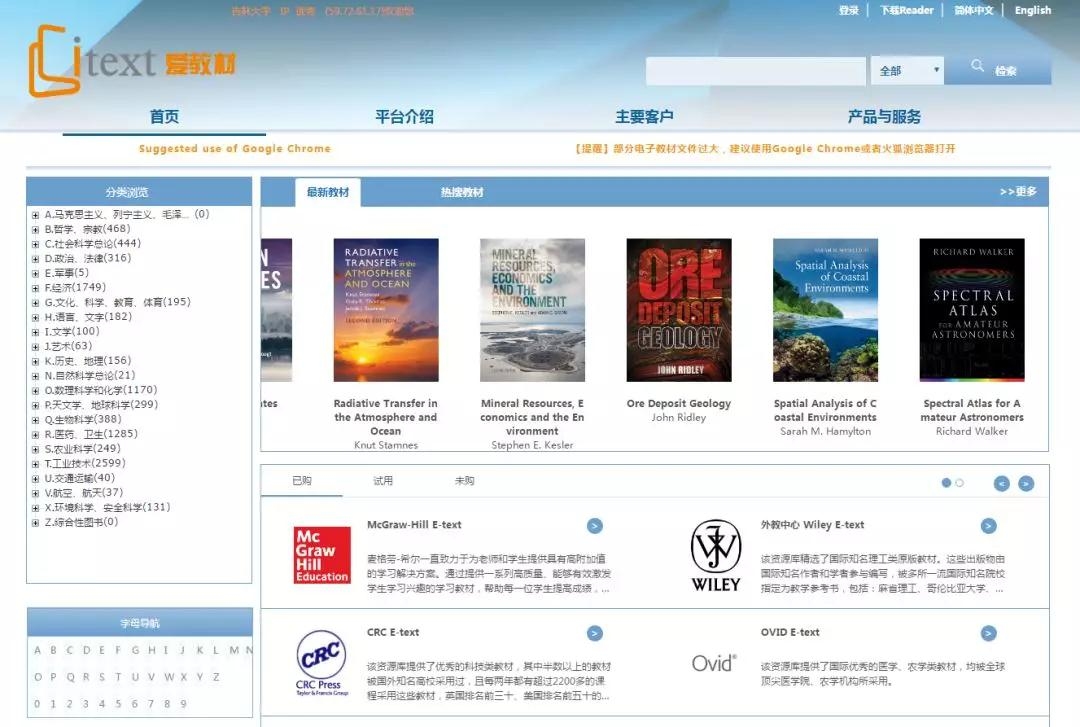This screenshot has height=727, width=1080.
Task: Click inside the search input field
Action: pos(755,70)
